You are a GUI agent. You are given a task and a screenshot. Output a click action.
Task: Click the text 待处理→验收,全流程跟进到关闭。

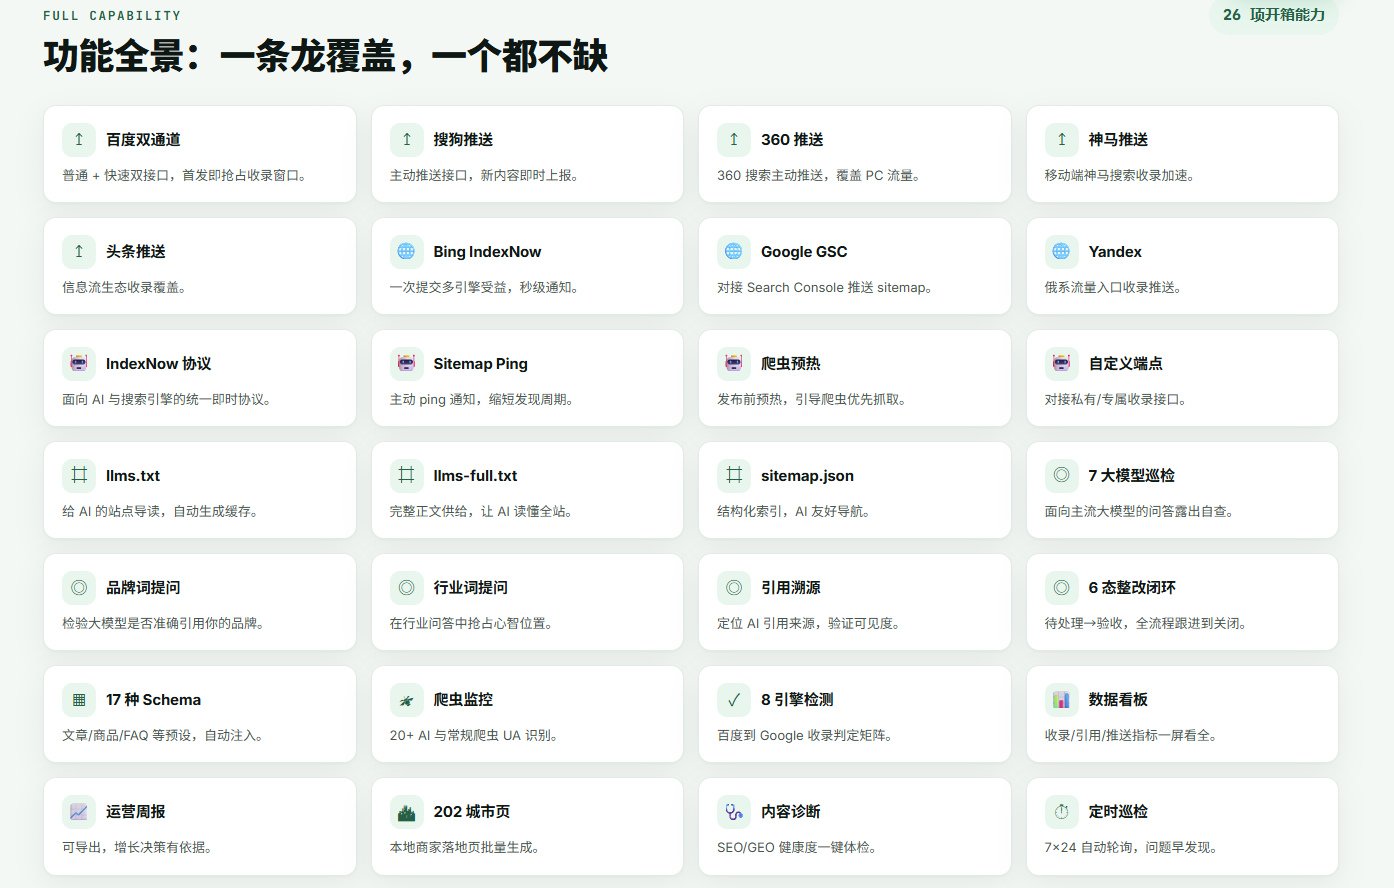point(1148,623)
